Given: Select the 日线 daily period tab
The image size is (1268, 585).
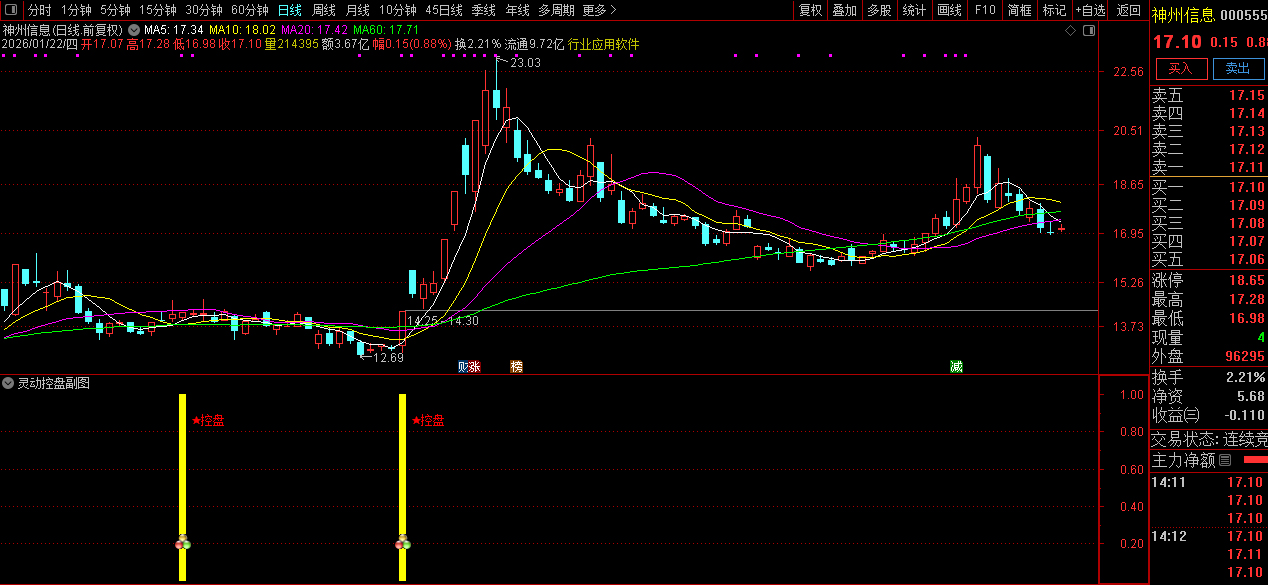Looking at the screenshot, I should (x=290, y=10).
